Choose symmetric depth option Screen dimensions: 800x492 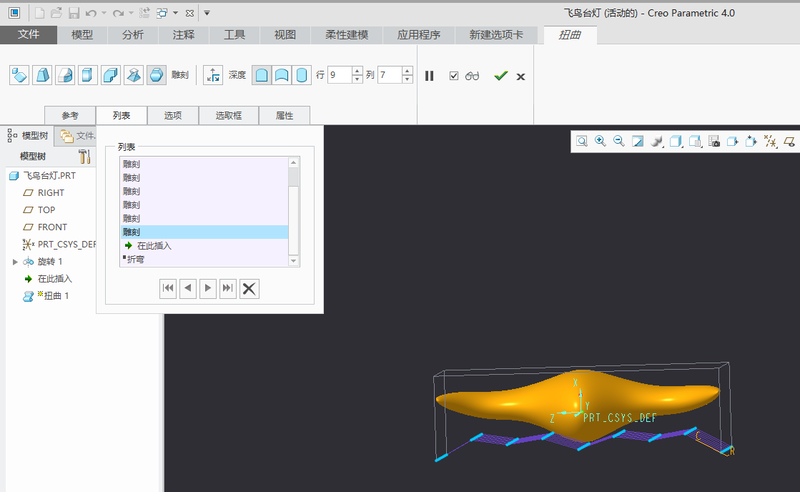point(302,76)
